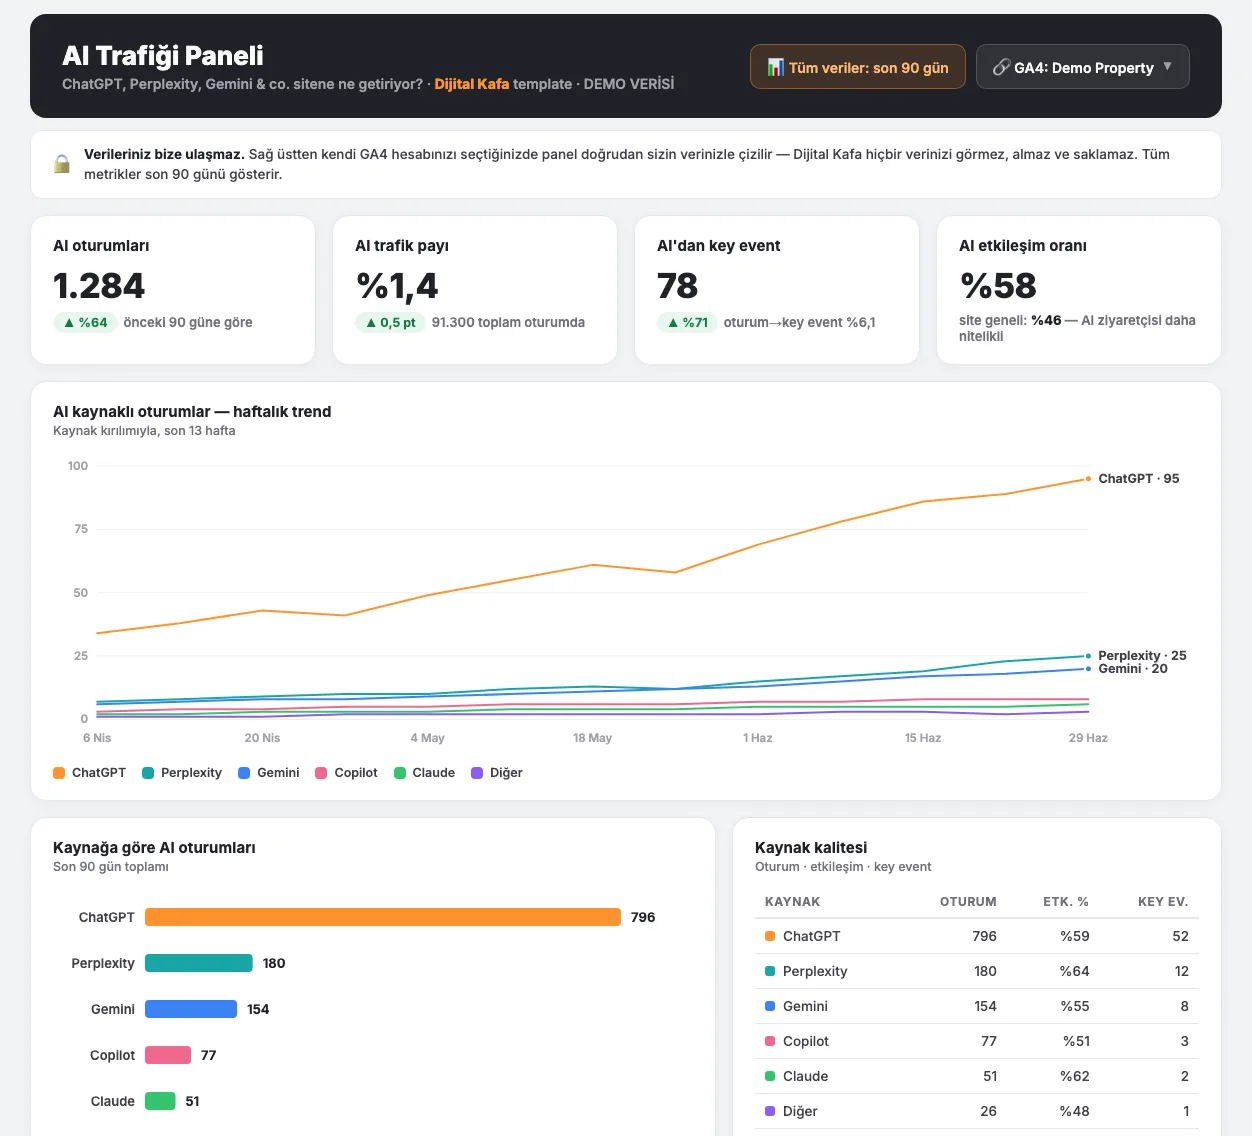Open the Dijital Kafa link in header

471,84
